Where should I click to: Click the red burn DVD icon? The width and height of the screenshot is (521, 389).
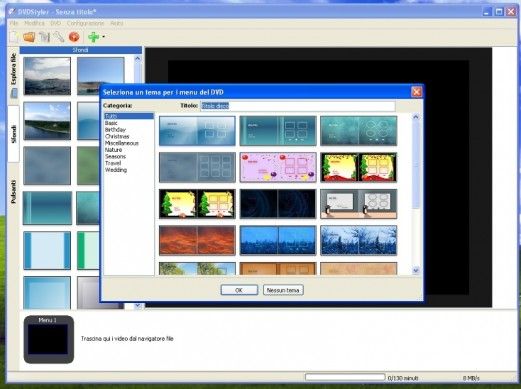point(74,37)
